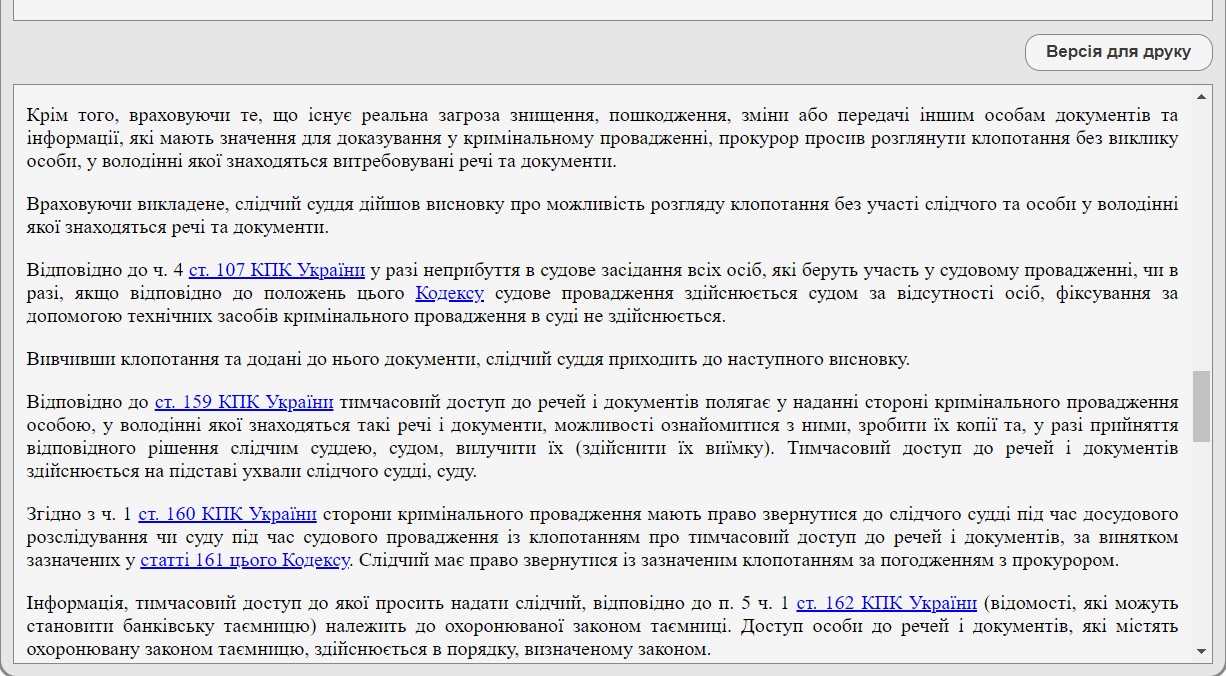Image resolution: width=1226 pixels, height=676 pixels.
Task: Open the 'ст. 159 КПК України' link
Action: click(x=243, y=402)
